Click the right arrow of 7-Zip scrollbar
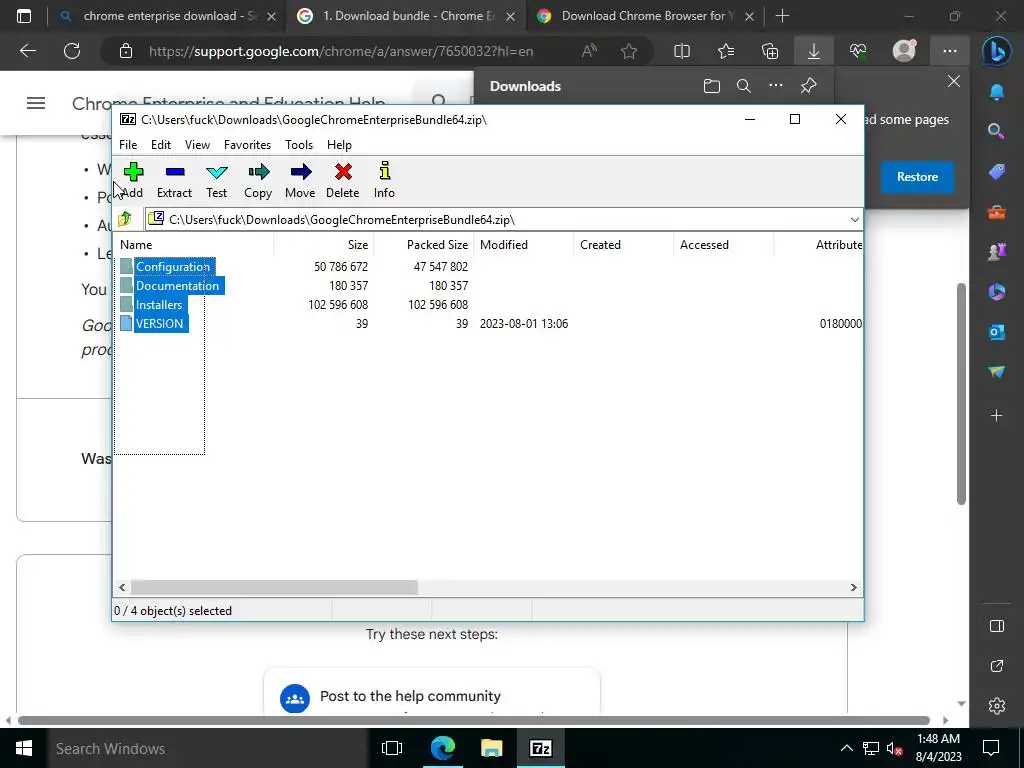 [x=853, y=587]
